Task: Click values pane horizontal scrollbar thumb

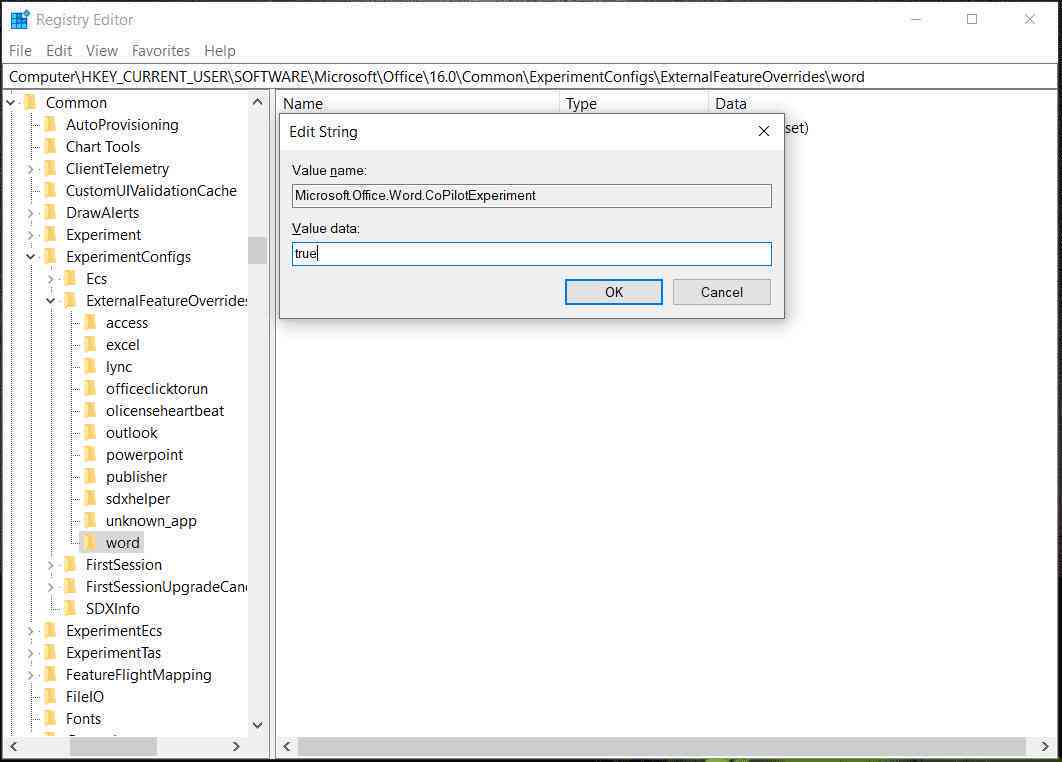Action: tap(662, 746)
